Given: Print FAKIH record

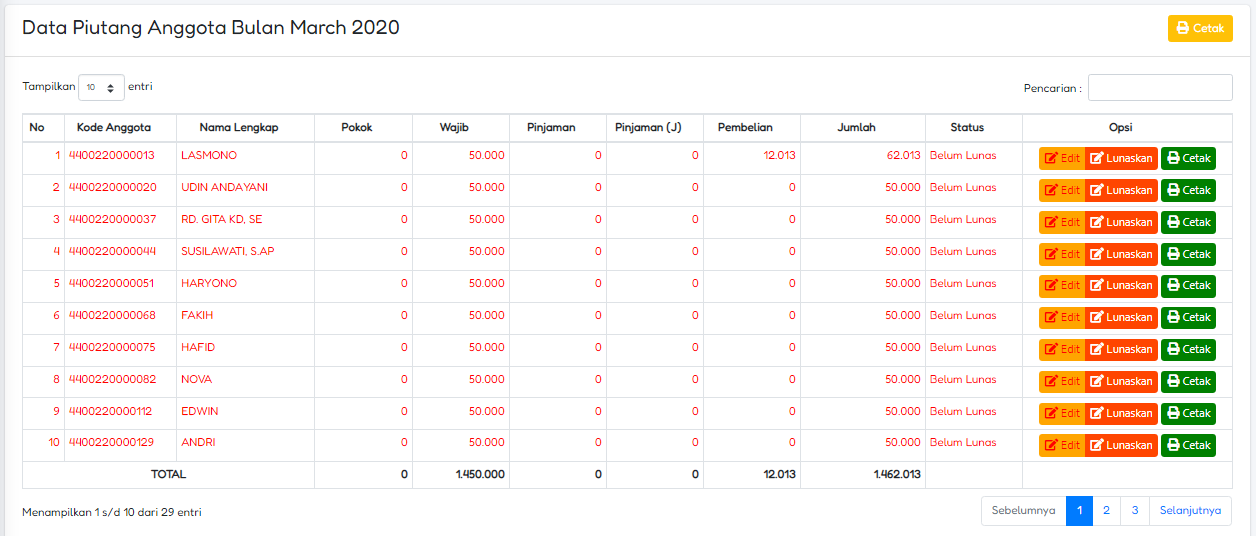Looking at the screenshot, I should click(x=1188, y=318).
